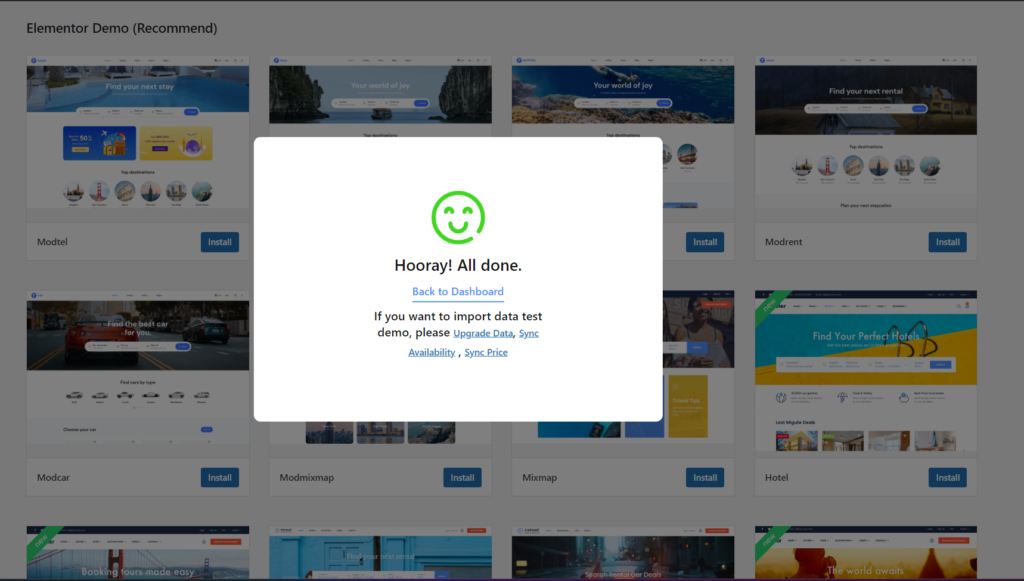Image resolution: width=1024 pixels, height=581 pixels.
Task: Install the Hotel demo
Action: (947, 477)
